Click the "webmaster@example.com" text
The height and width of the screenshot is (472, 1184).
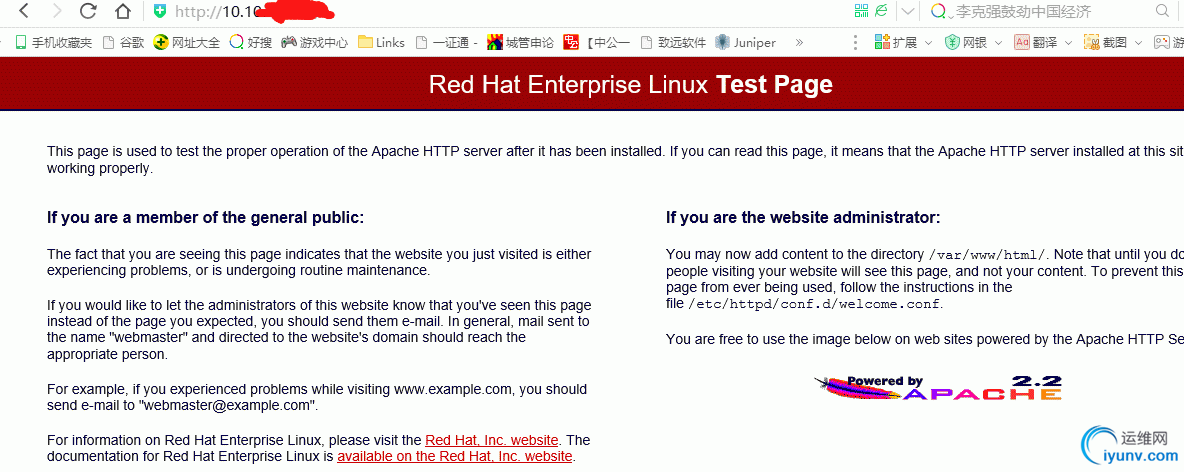(227, 406)
